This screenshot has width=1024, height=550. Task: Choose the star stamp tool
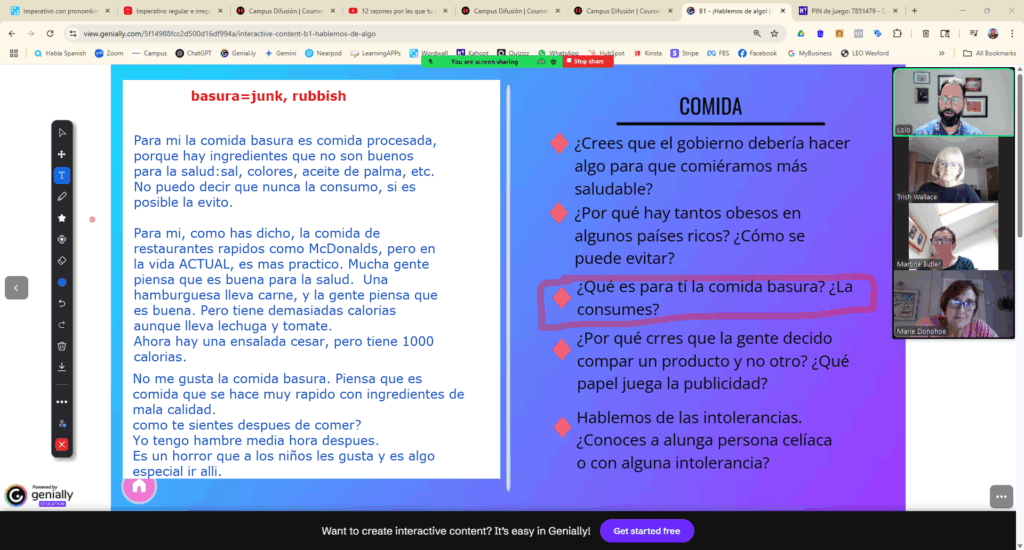coord(62,218)
